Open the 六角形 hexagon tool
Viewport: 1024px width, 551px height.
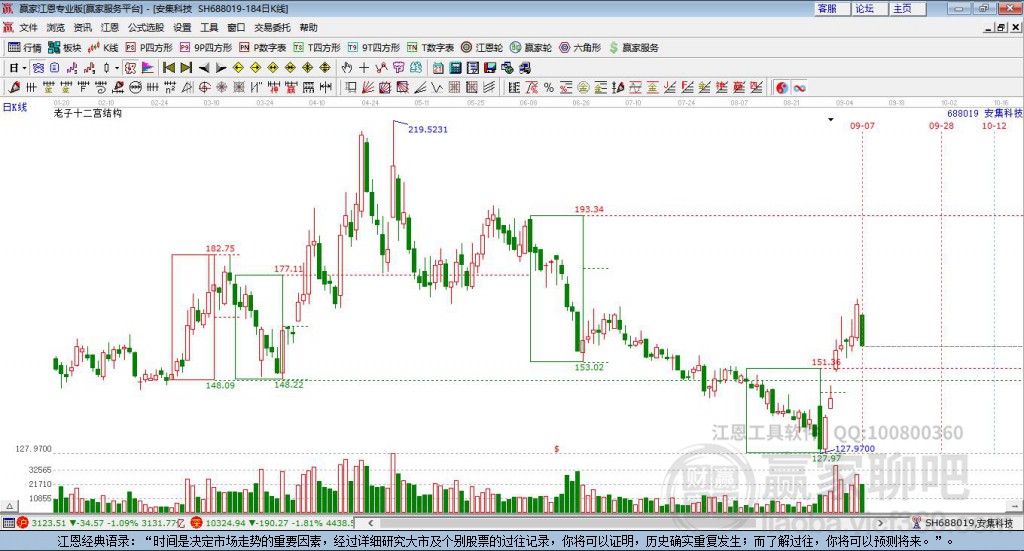pyautogui.click(x=579, y=48)
